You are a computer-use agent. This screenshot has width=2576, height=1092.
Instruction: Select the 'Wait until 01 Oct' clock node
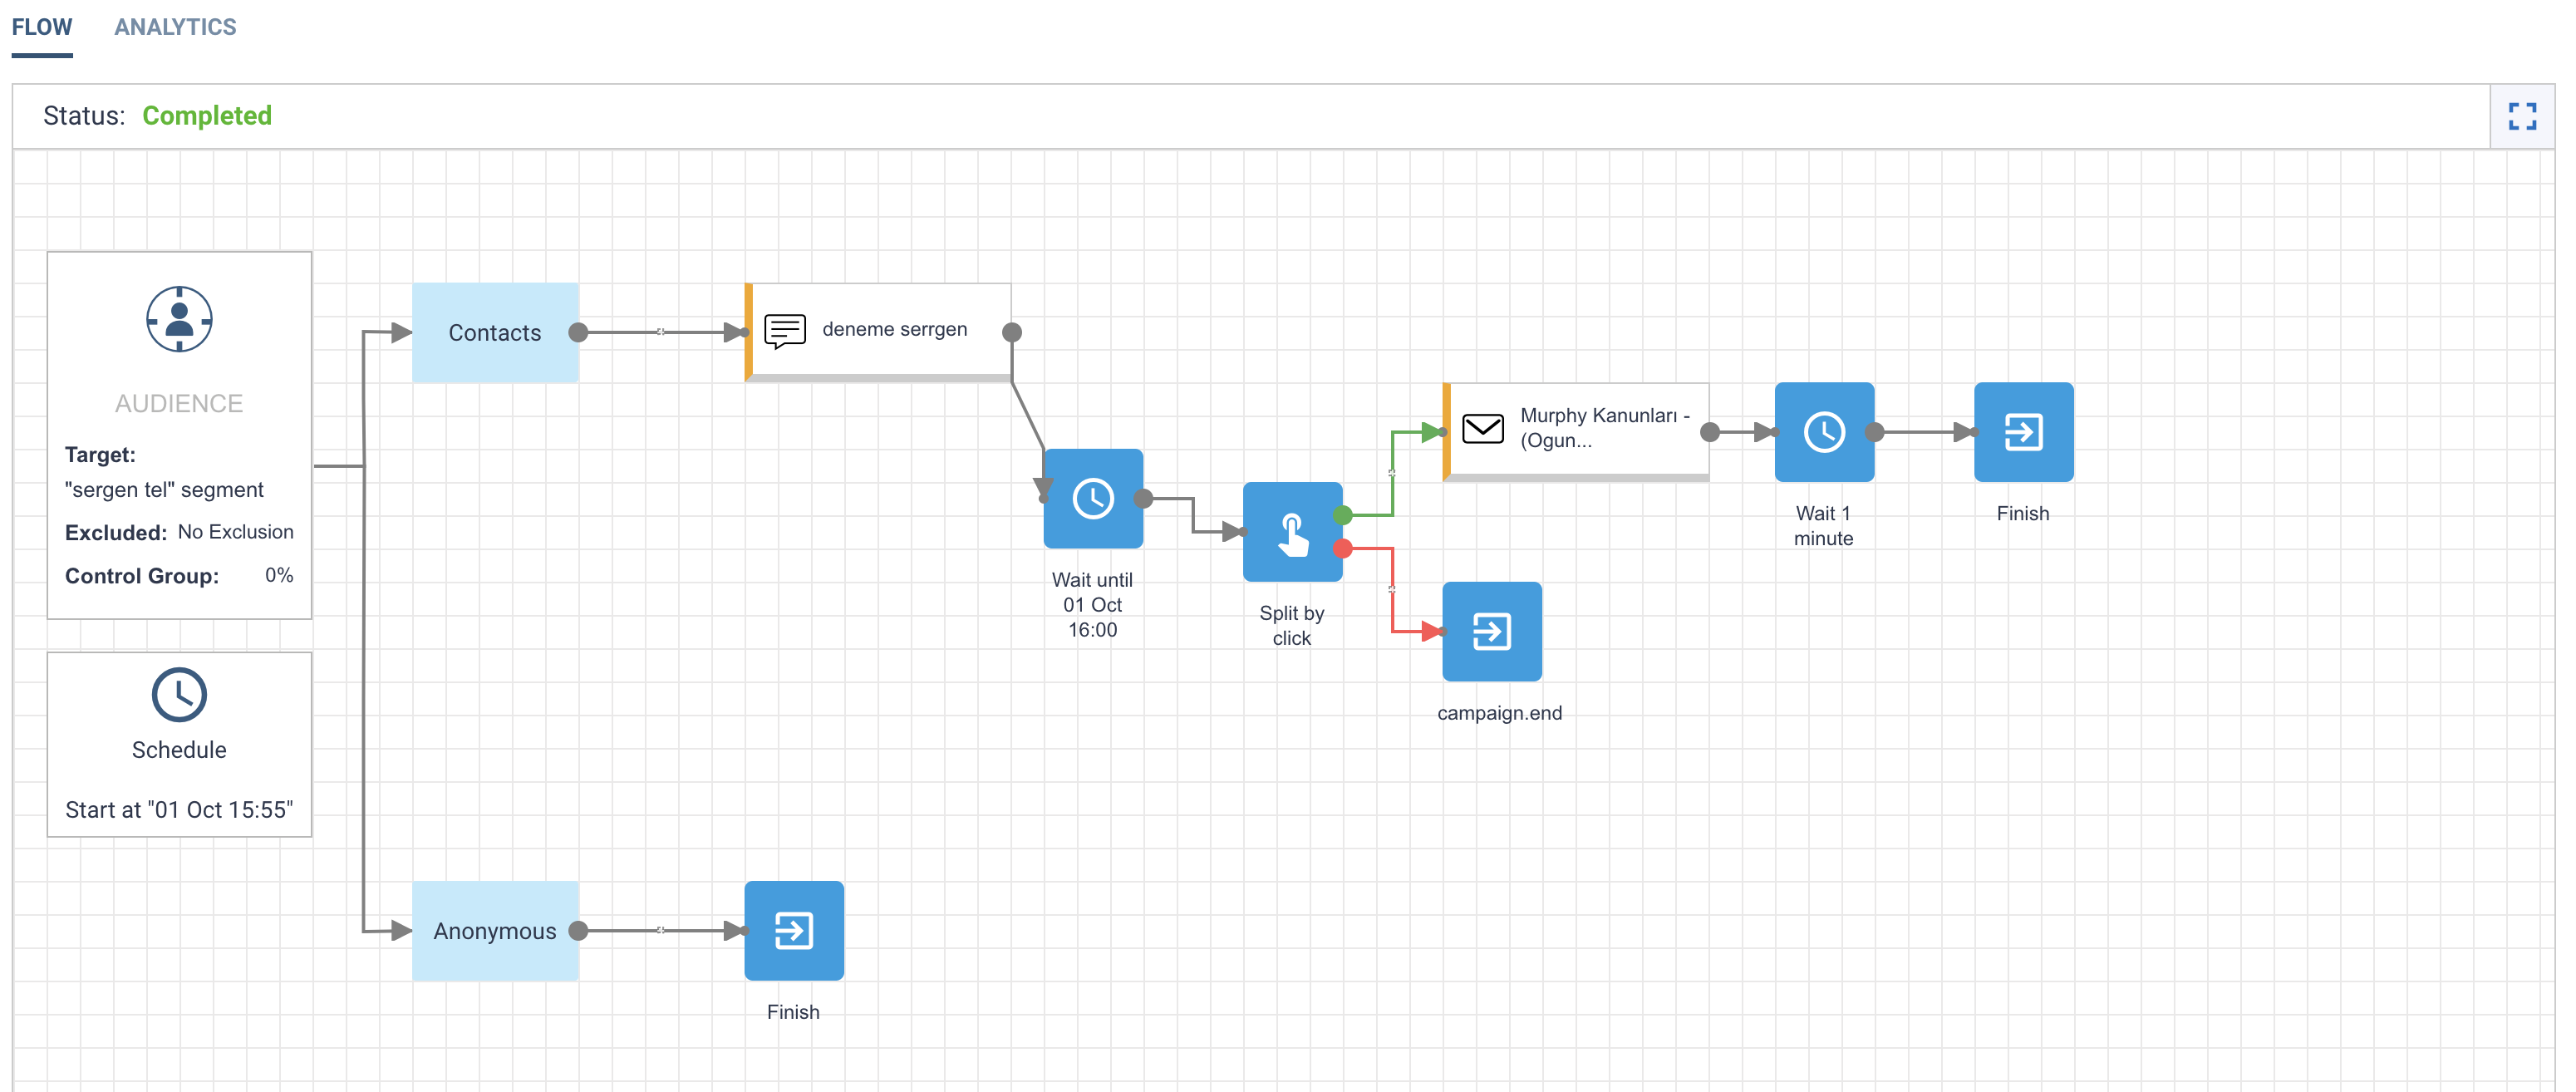[1093, 498]
